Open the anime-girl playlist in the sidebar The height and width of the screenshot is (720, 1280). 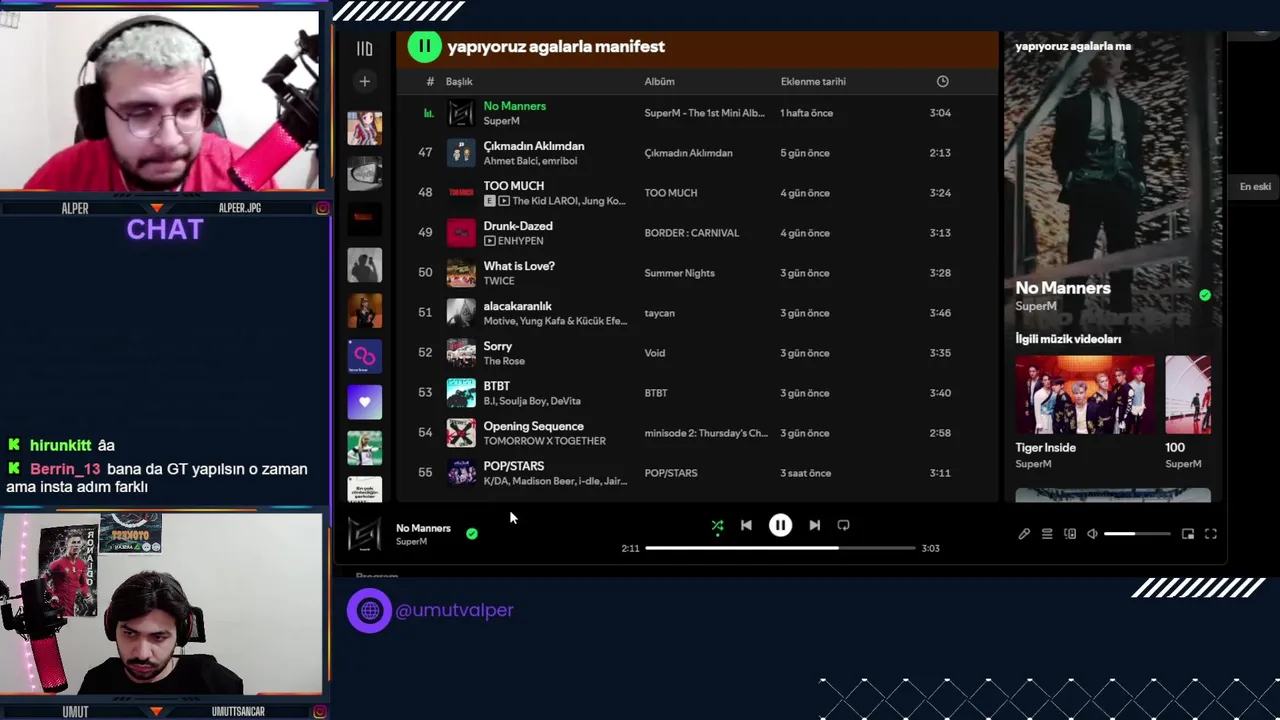pyautogui.click(x=364, y=128)
